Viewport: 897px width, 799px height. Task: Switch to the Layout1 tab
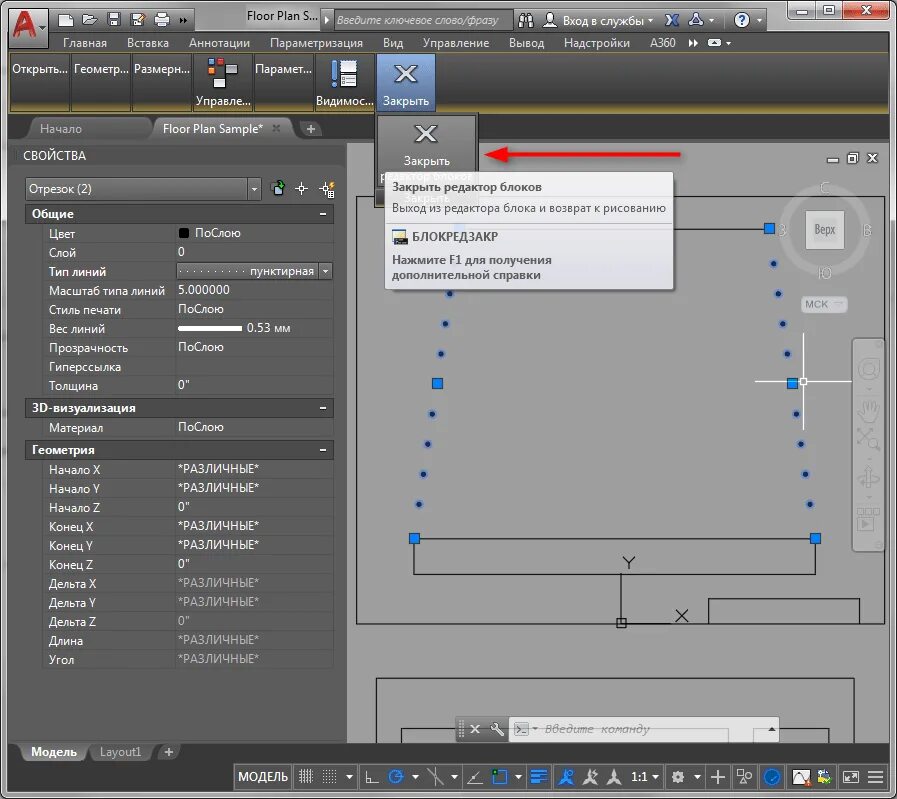click(120, 752)
